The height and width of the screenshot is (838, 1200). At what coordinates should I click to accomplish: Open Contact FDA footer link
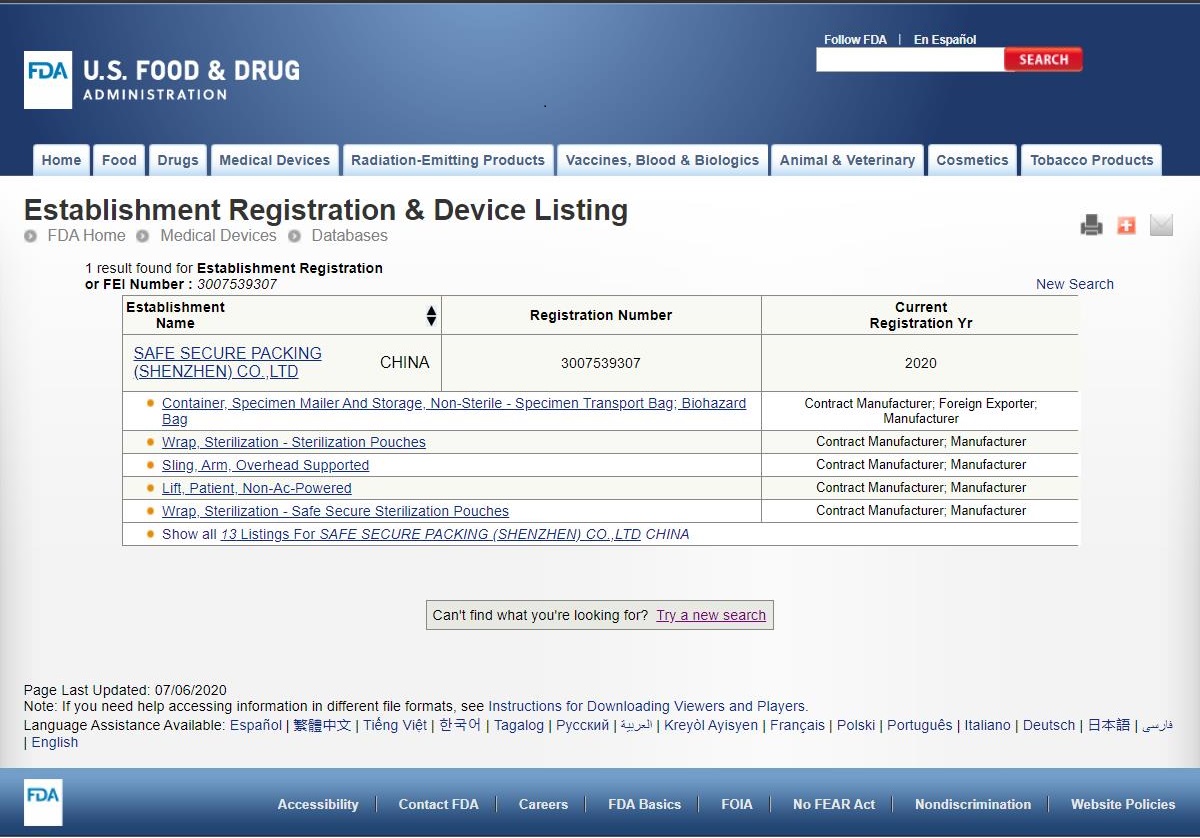point(438,804)
